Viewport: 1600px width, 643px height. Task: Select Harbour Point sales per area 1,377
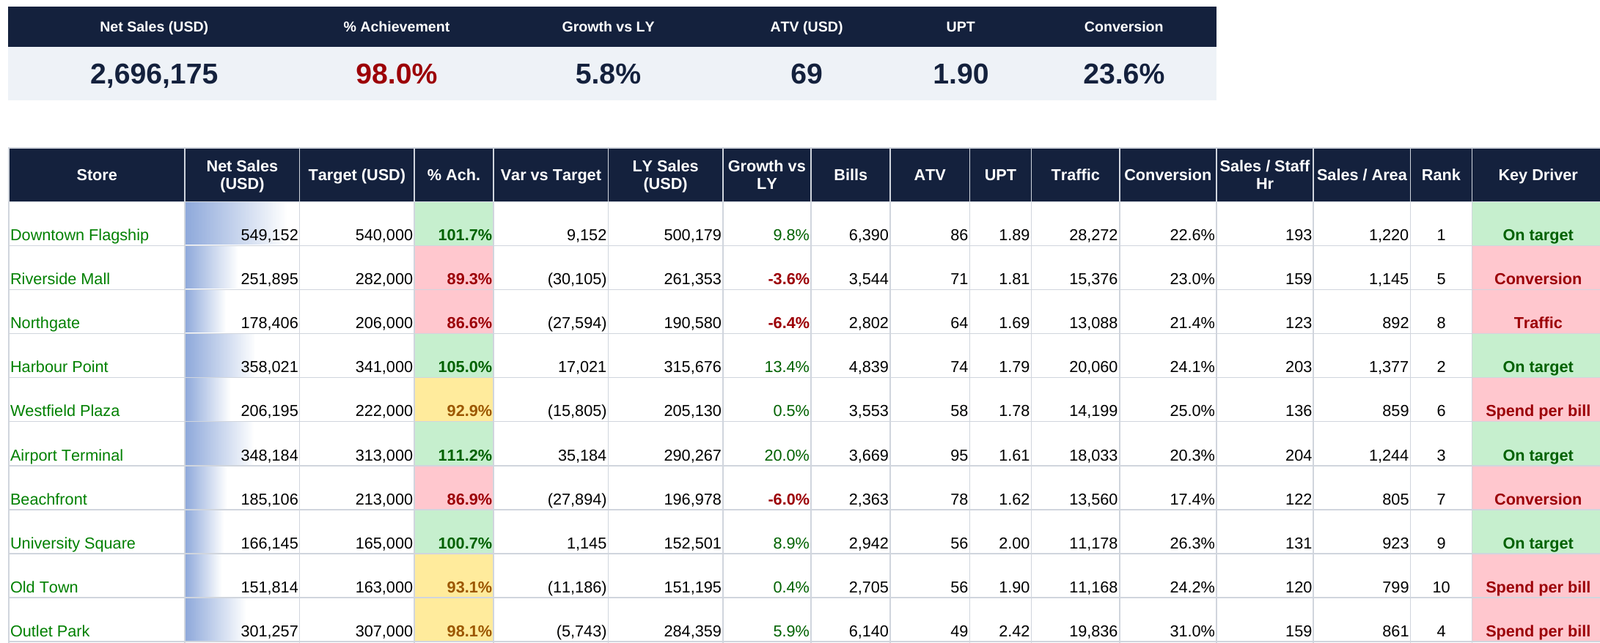(1362, 356)
